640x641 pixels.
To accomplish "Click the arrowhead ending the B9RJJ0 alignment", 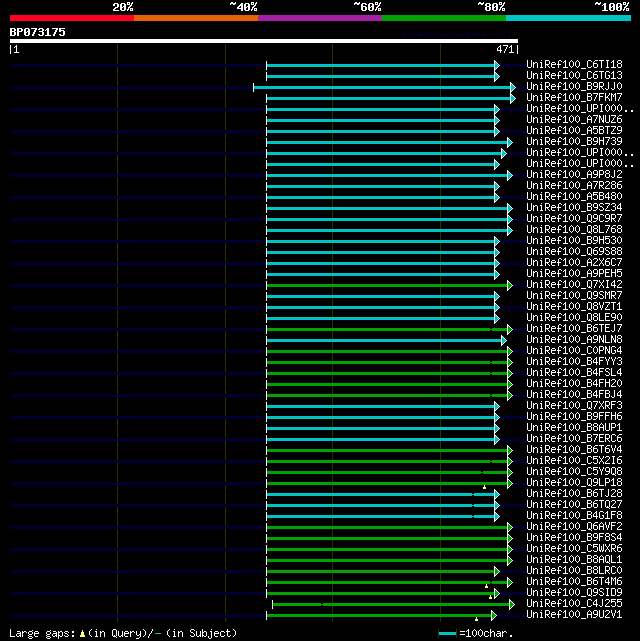I will coord(513,87).
